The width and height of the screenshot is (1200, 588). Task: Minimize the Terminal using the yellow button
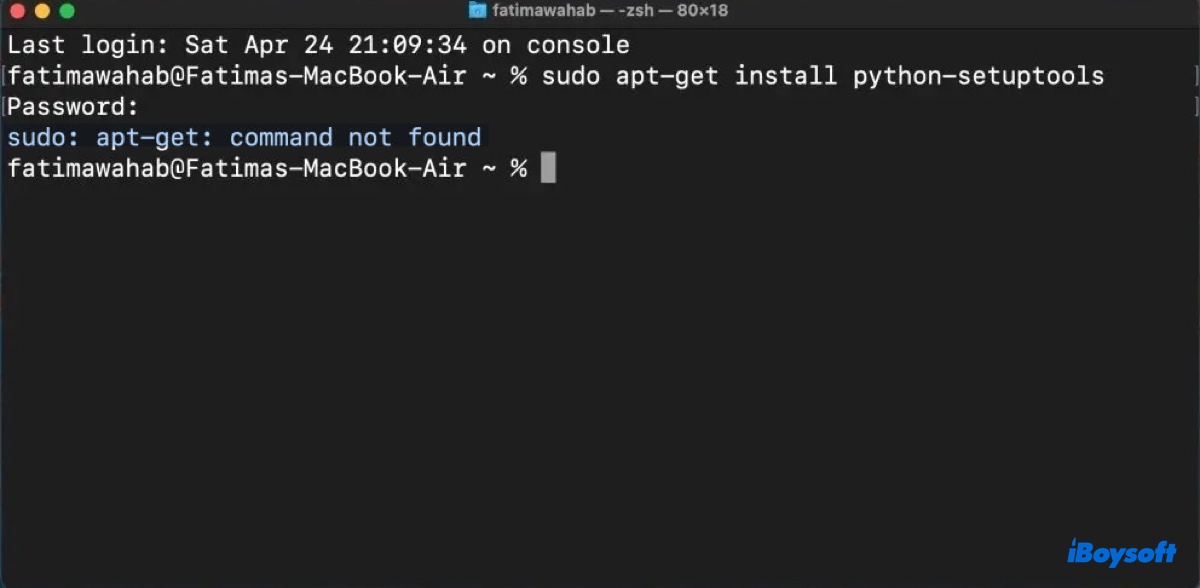(x=42, y=11)
